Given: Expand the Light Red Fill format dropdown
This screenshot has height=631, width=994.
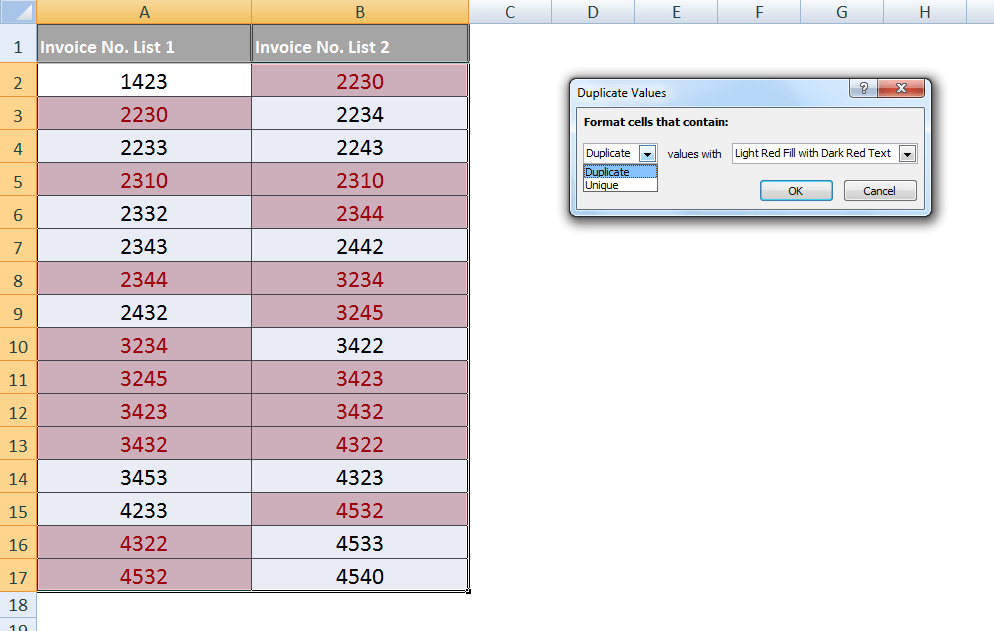Looking at the screenshot, I should [907, 153].
